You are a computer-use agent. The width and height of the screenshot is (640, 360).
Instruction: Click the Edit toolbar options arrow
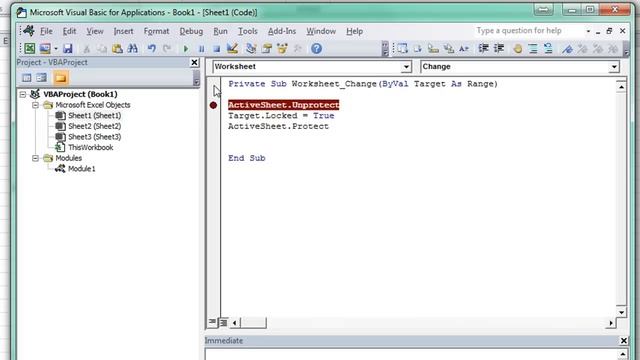tap(626, 49)
